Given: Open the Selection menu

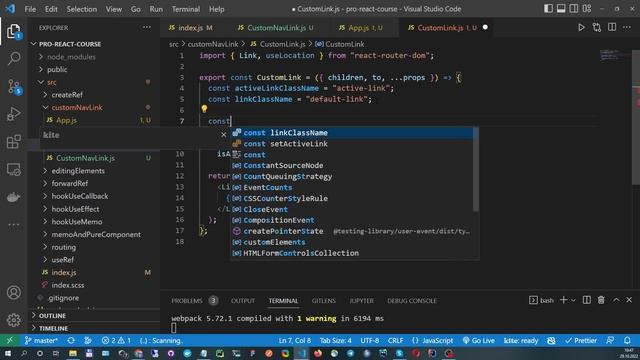Looking at the screenshot, I should (82, 9).
